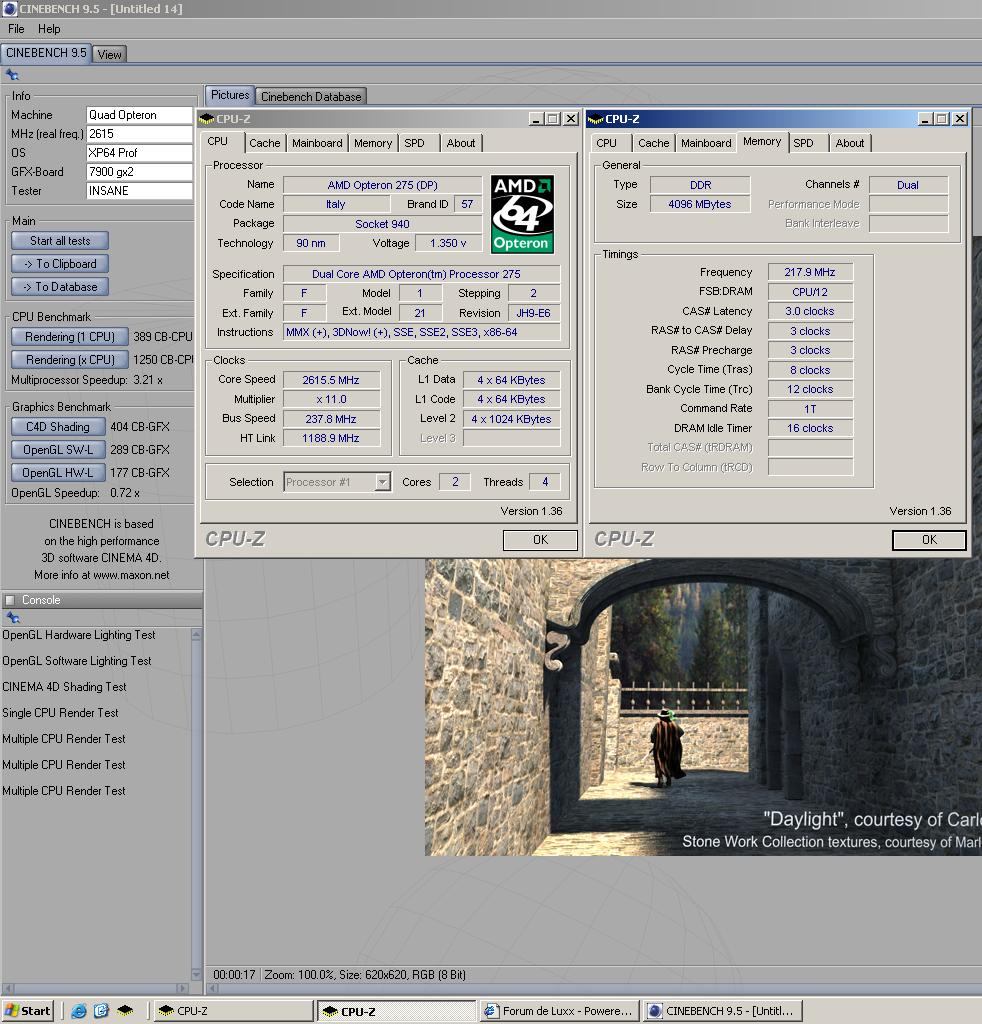The image size is (982, 1024).
Task: Switch to second CPU-Z taskbar button
Action: pyautogui.click(x=397, y=1012)
